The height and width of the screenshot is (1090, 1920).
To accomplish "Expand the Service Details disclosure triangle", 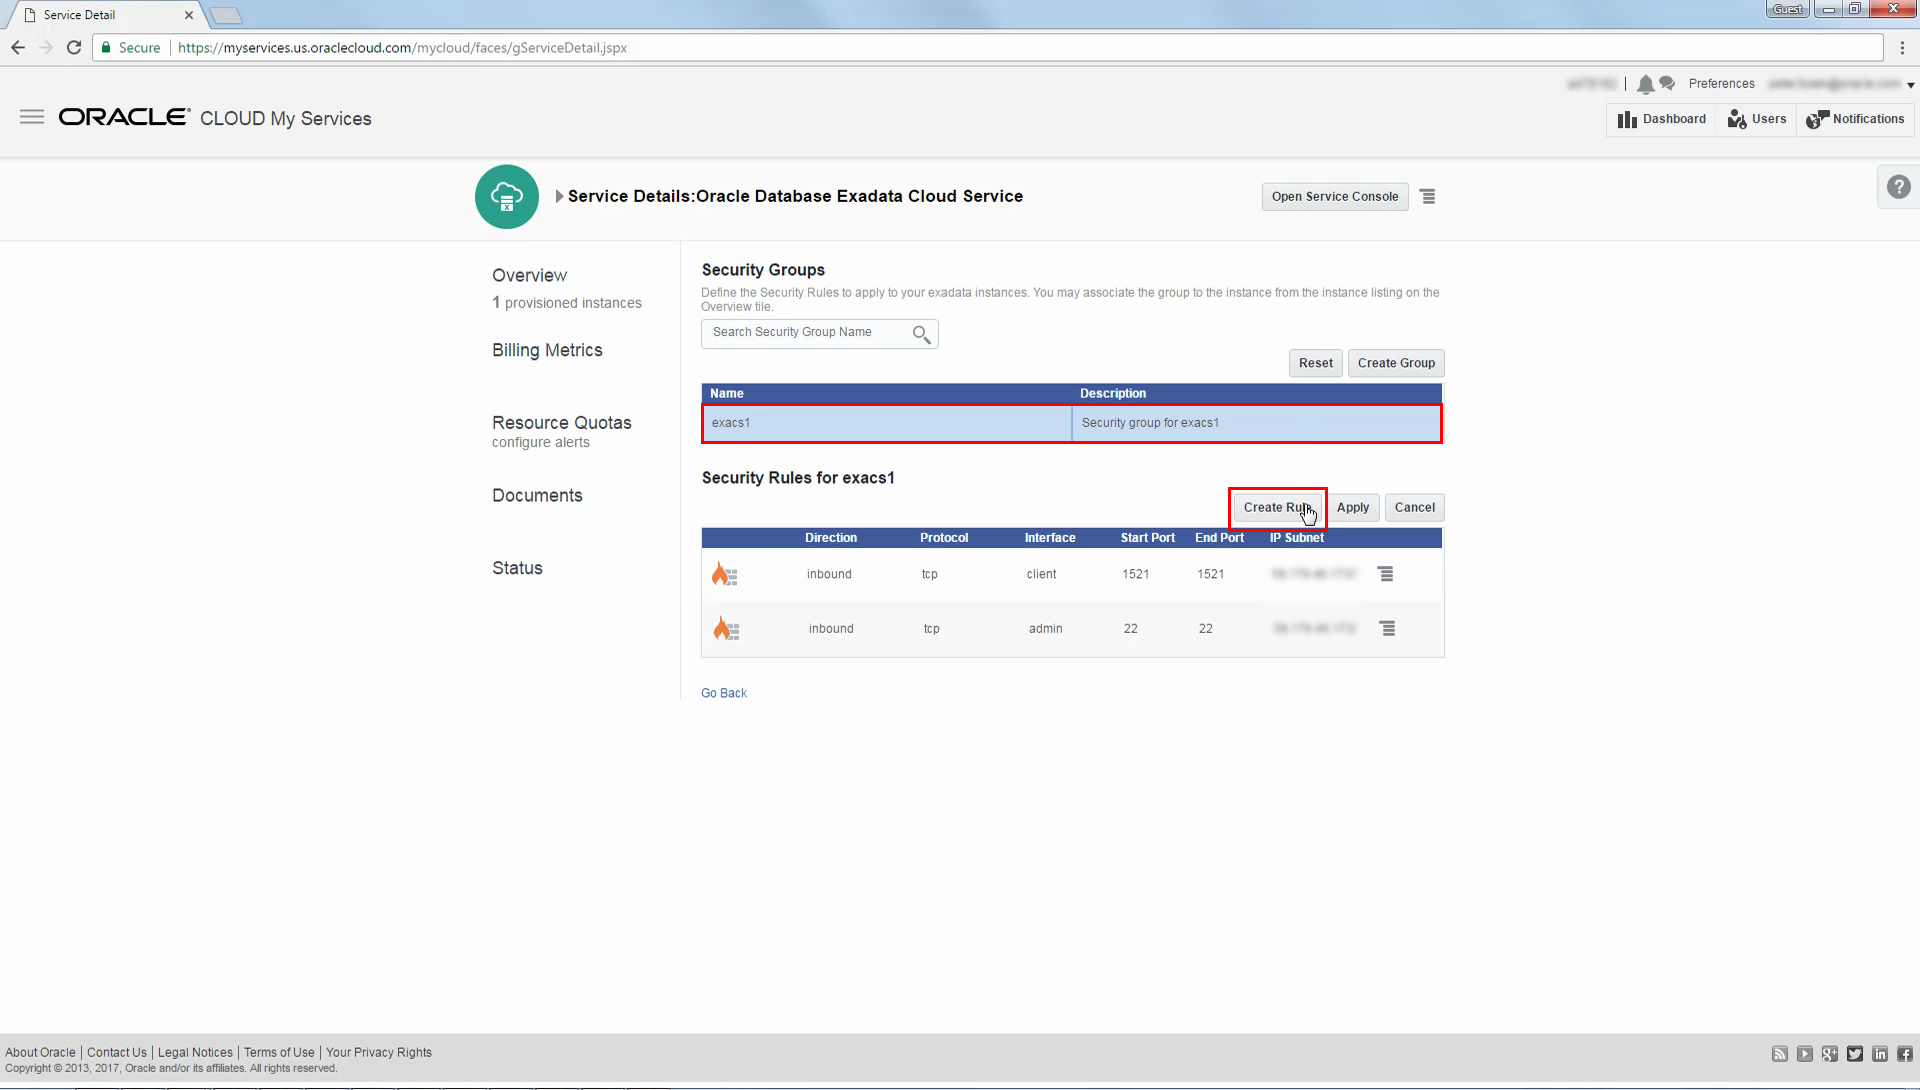I will (560, 196).
